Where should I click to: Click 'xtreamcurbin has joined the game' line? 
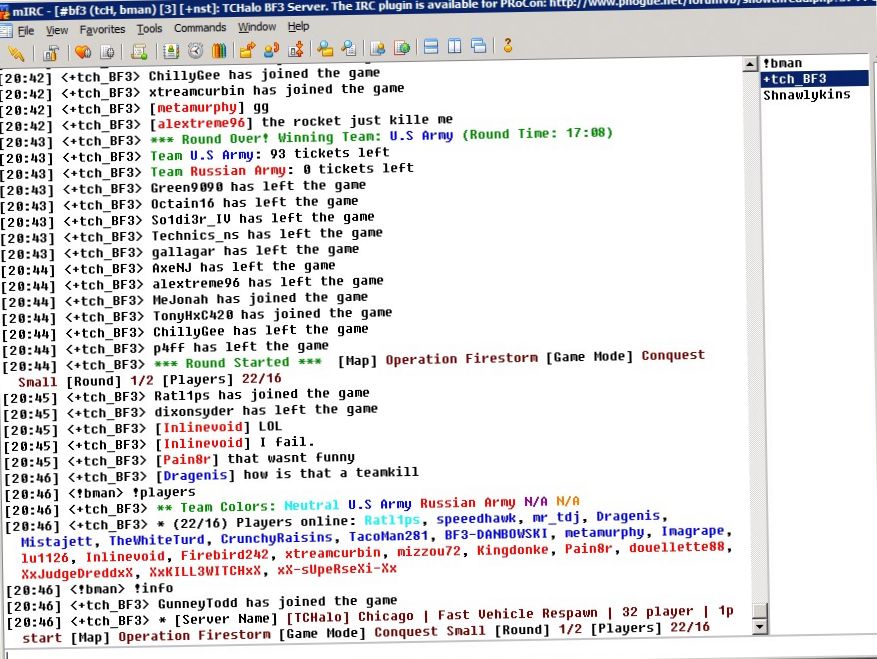(x=276, y=90)
